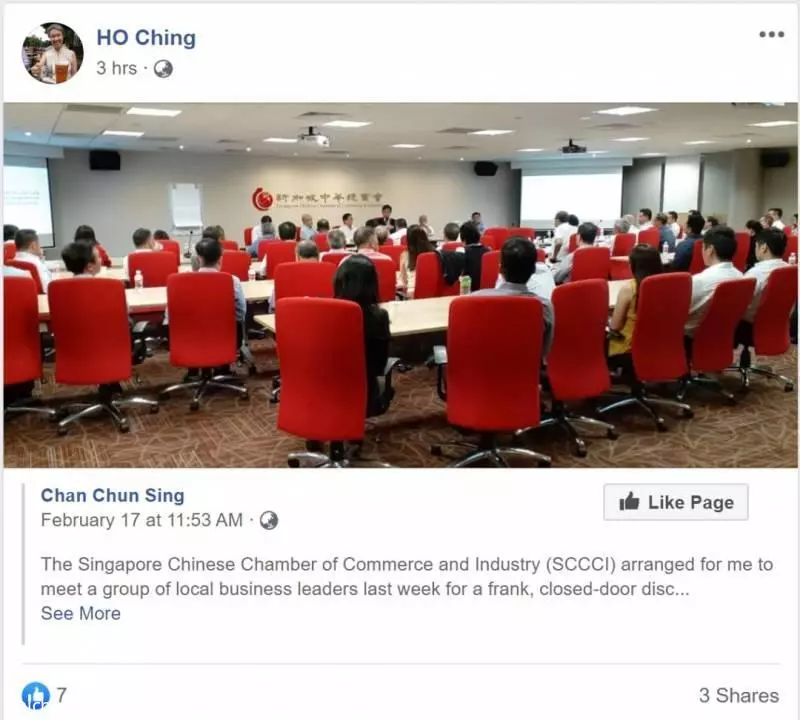Viewport: 800px width, 720px height.
Task: Open the three-dot post options menu
Action: coord(771,35)
